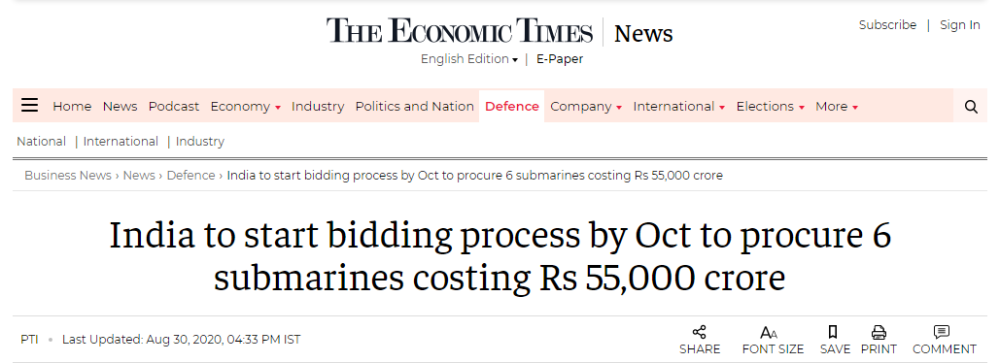
Task: Click the search magnifier icon
Action: point(971,107)
